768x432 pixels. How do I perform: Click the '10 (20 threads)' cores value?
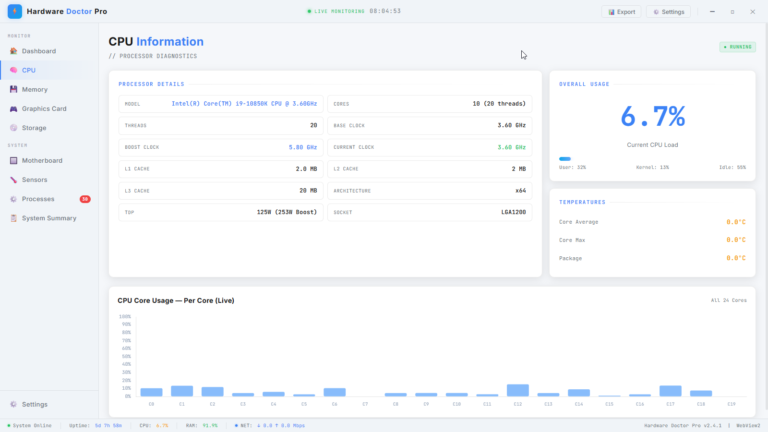coord(499,104)
